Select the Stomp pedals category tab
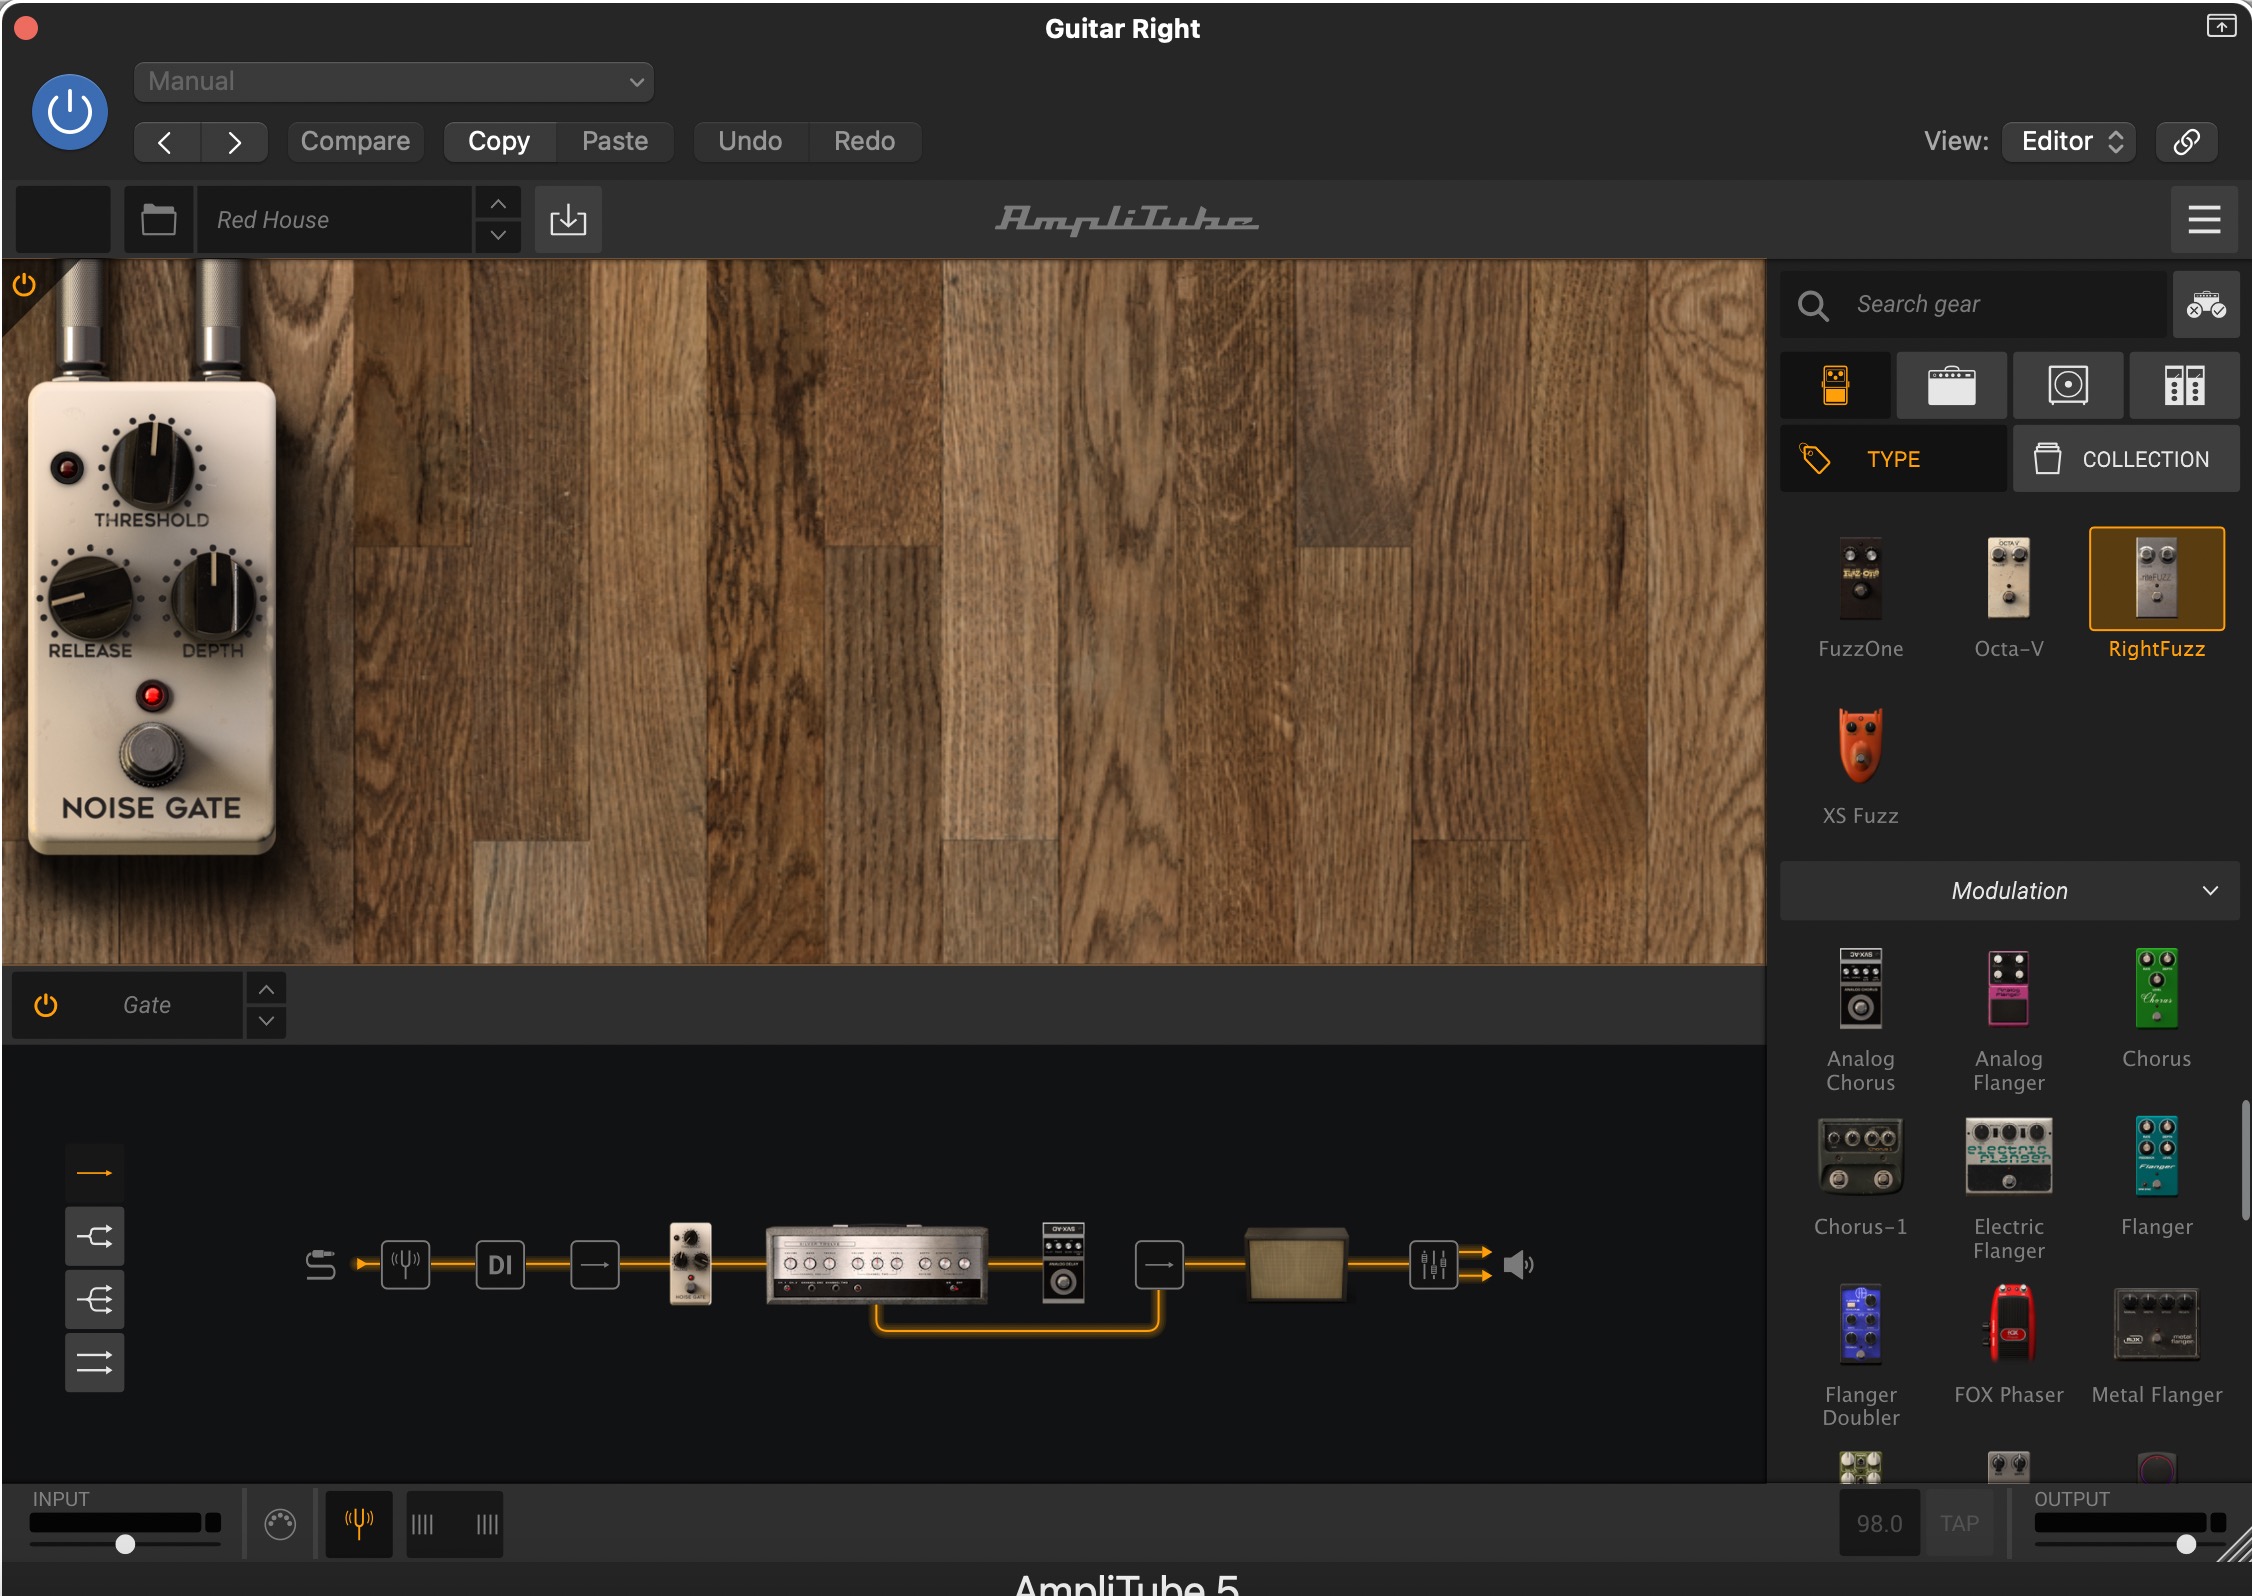Image resolution: width=2252 pixels, height=1596 pixels. click(x=1835, y=385)
